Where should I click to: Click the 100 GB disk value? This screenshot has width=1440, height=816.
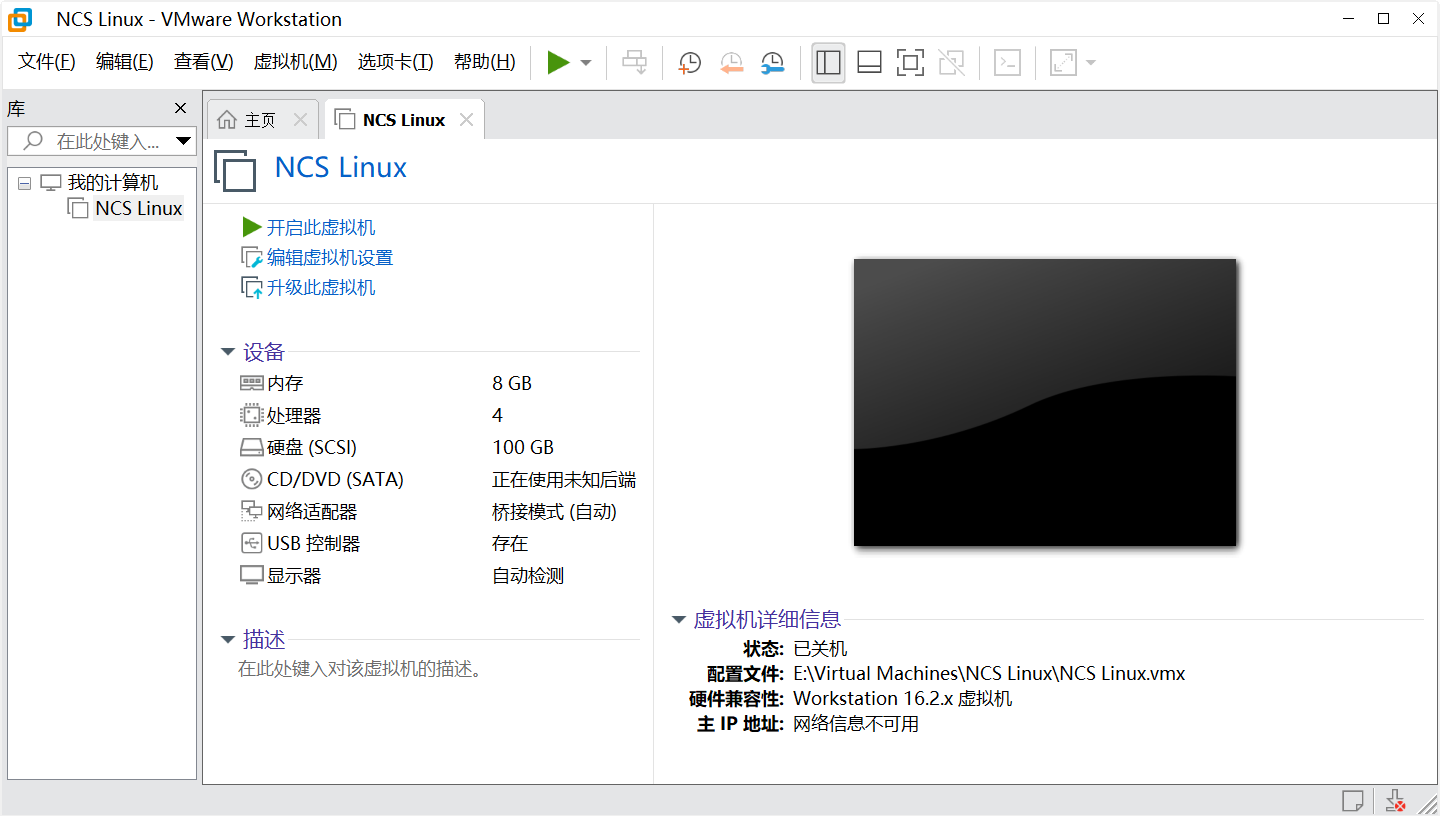tap(523, 447)
